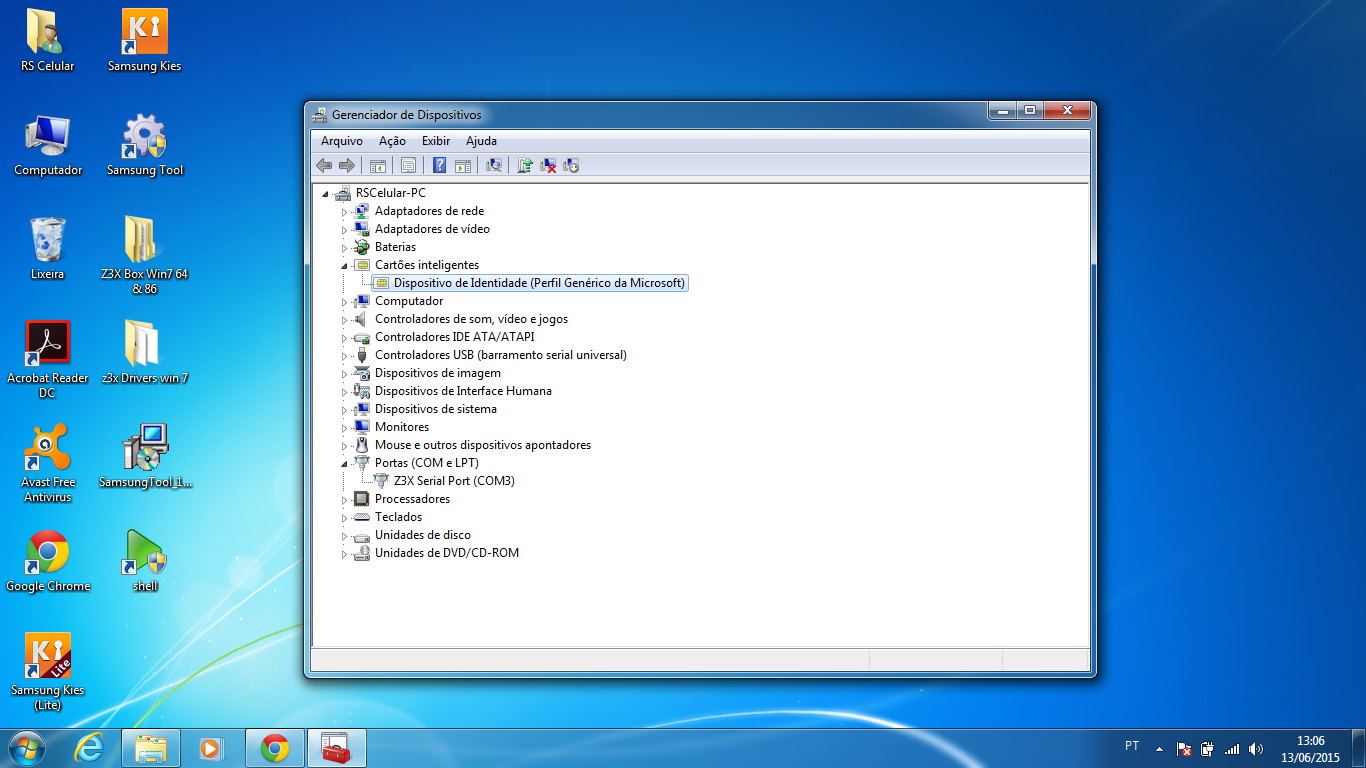The height and width of the screenshot is (768, 1366).
Task: Select the Z3X Box Win7 64 & 86 folder
Action: click(x=145, y=256)
